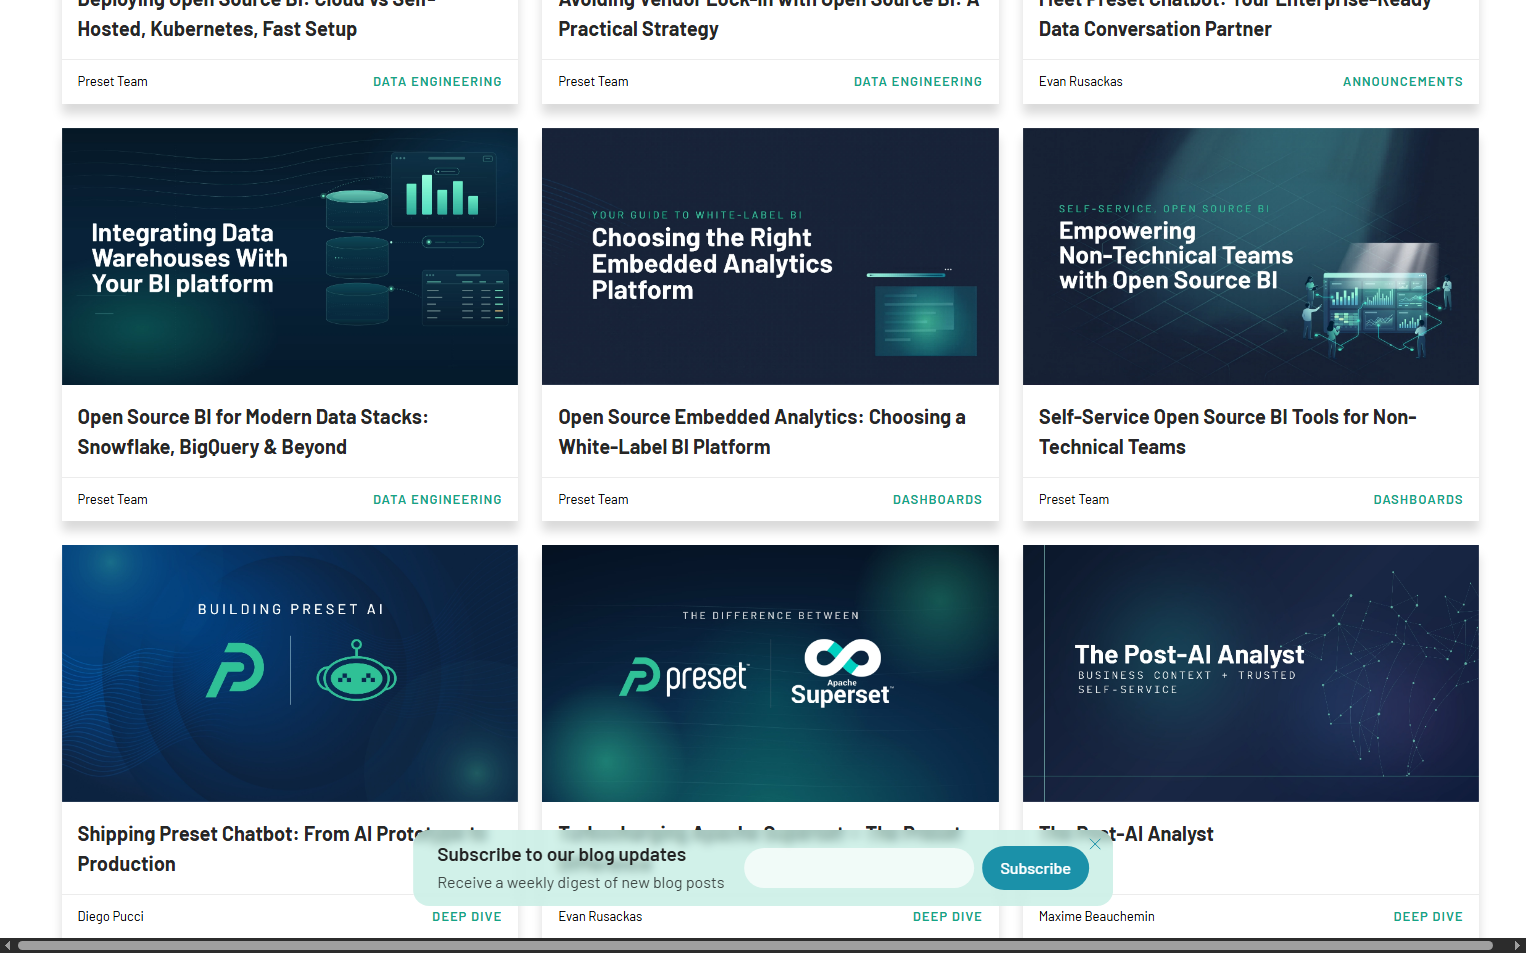Open 'Choosing the Right Embedded Analytics Platform' thumbnail
Screen dimensions: 1526x953
(x=770, y=256)
